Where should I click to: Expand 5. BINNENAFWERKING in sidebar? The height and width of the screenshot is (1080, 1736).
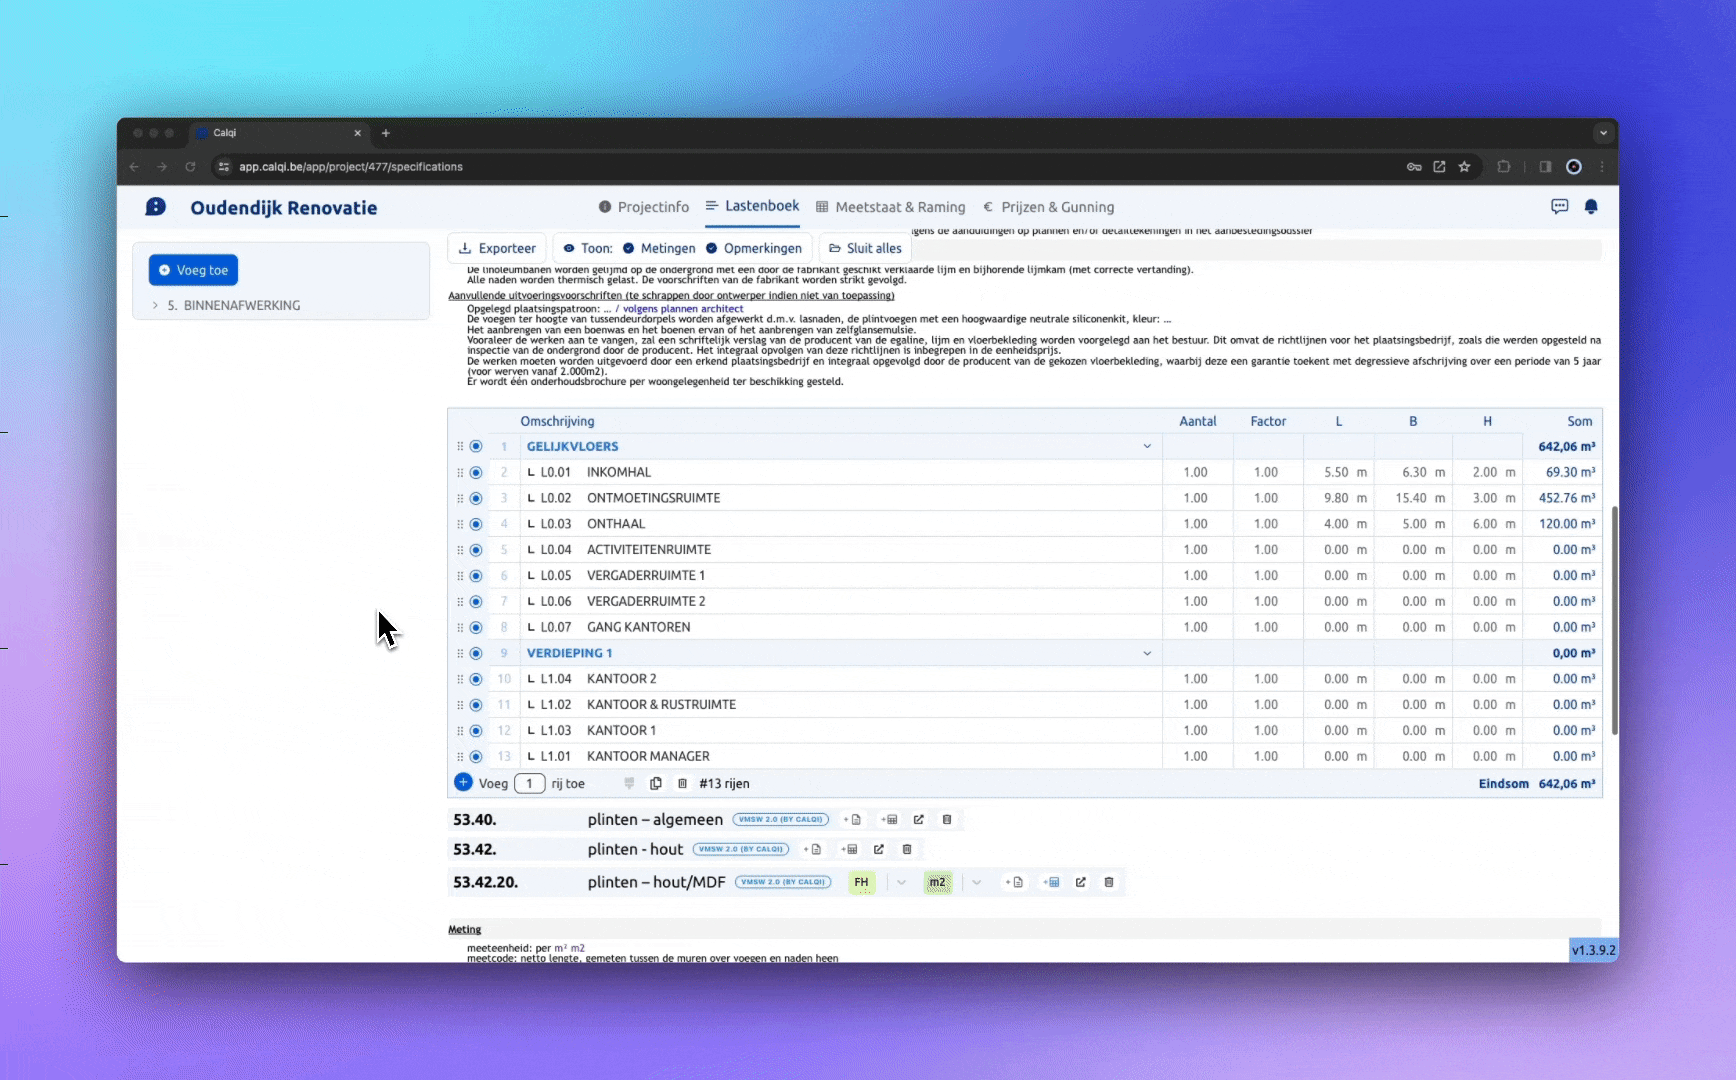(x=155, y=306)
